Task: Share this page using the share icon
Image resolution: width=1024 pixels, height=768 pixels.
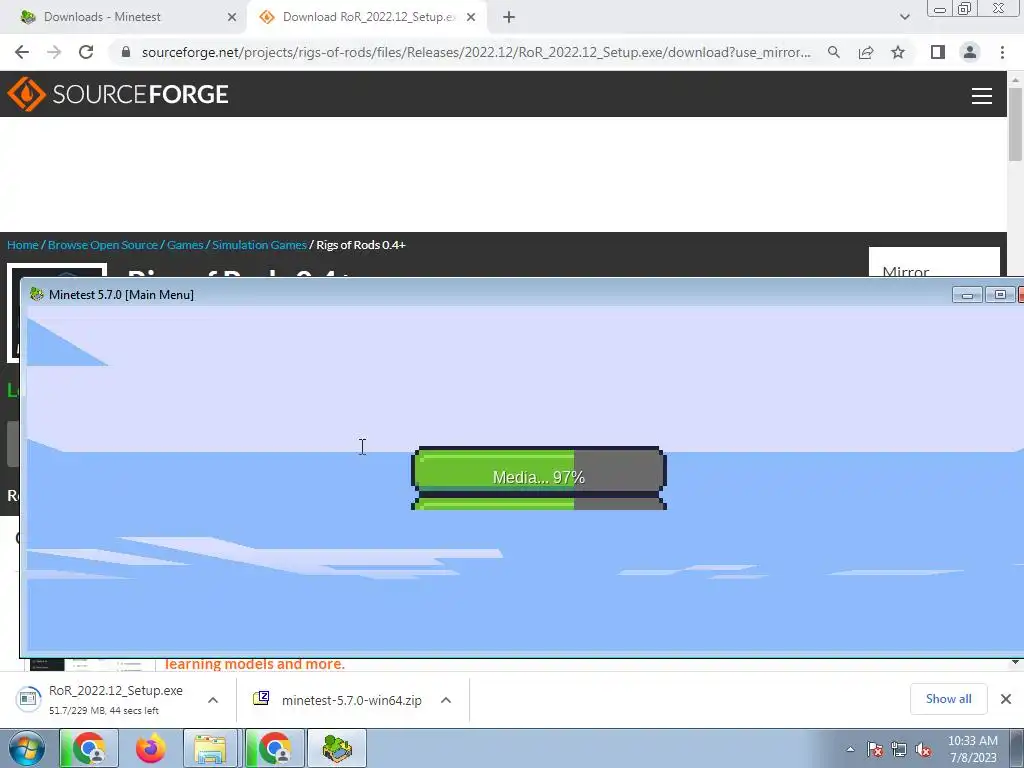Action: (x=866, y=52)
